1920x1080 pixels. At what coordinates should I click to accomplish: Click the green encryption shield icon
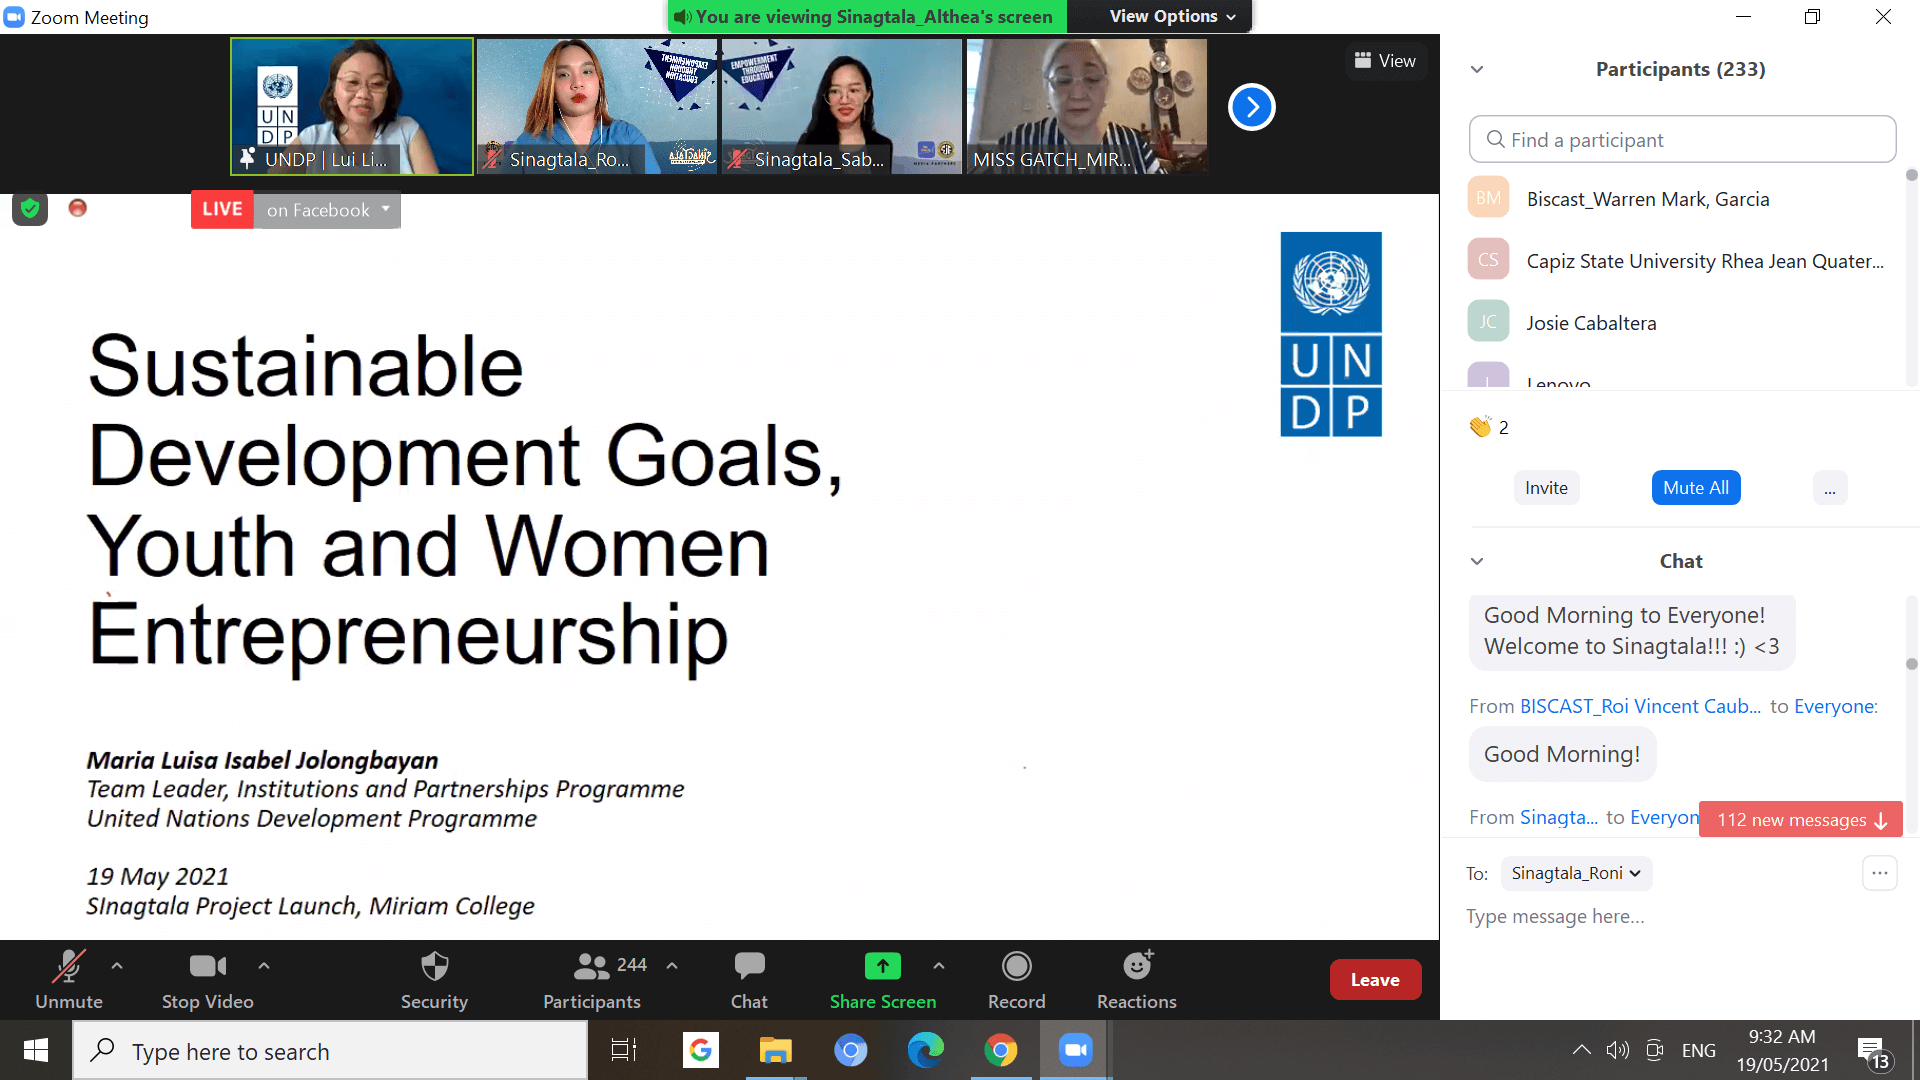click(30, 208)
